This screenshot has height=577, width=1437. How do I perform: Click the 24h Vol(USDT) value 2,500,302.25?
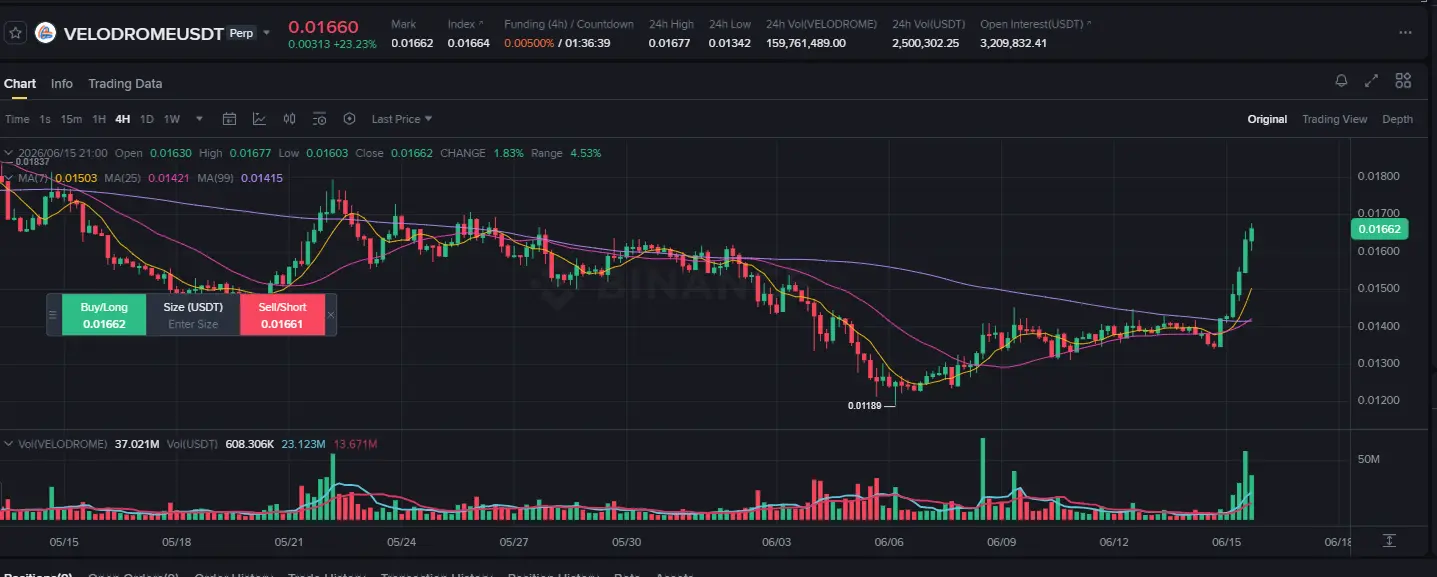pyautogui.click(x=925, y=43)
